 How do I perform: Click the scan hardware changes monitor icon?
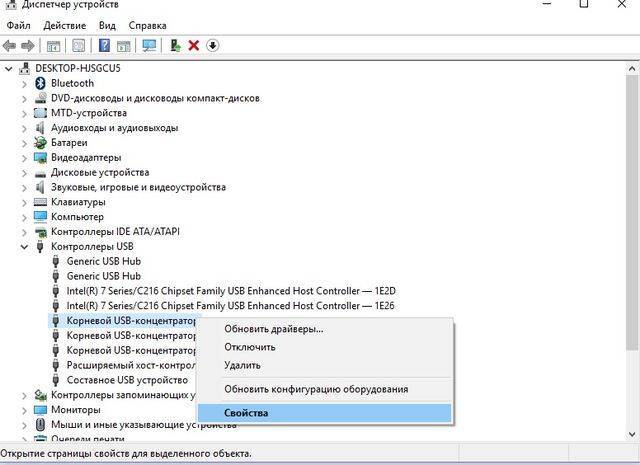click(x=149, y=45)
